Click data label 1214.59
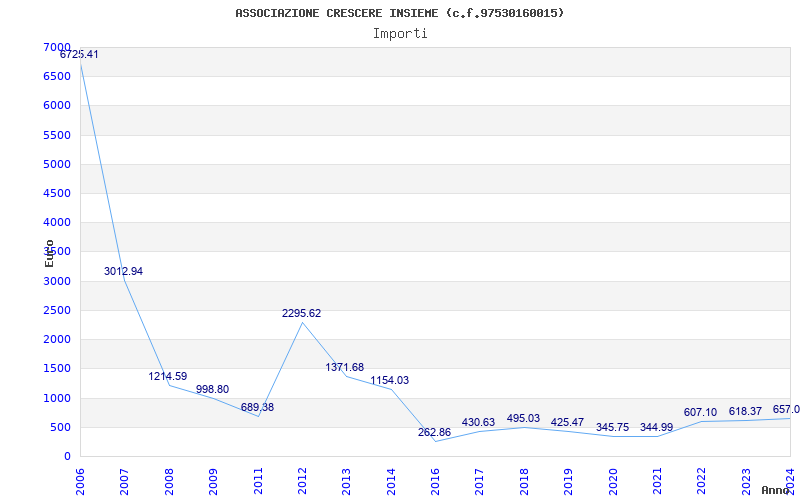Image resolution: width=800 pixels, height=500 pixels. (x=168, y=377)
